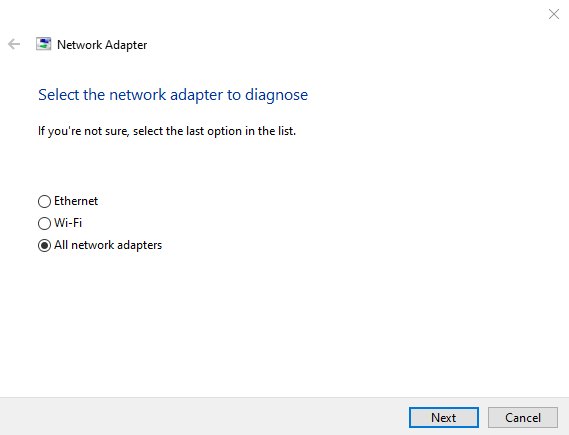Close the troubleshooter with the X icon
The image size is (569, 435).
(554, 14)
